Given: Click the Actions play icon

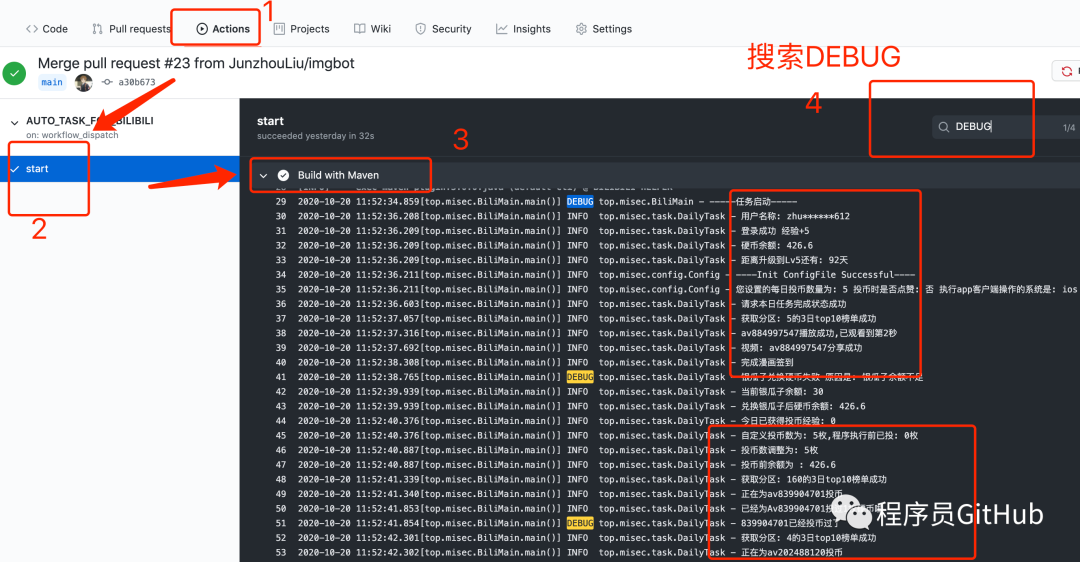Looking at the screenshot, I should coord(202,29).
